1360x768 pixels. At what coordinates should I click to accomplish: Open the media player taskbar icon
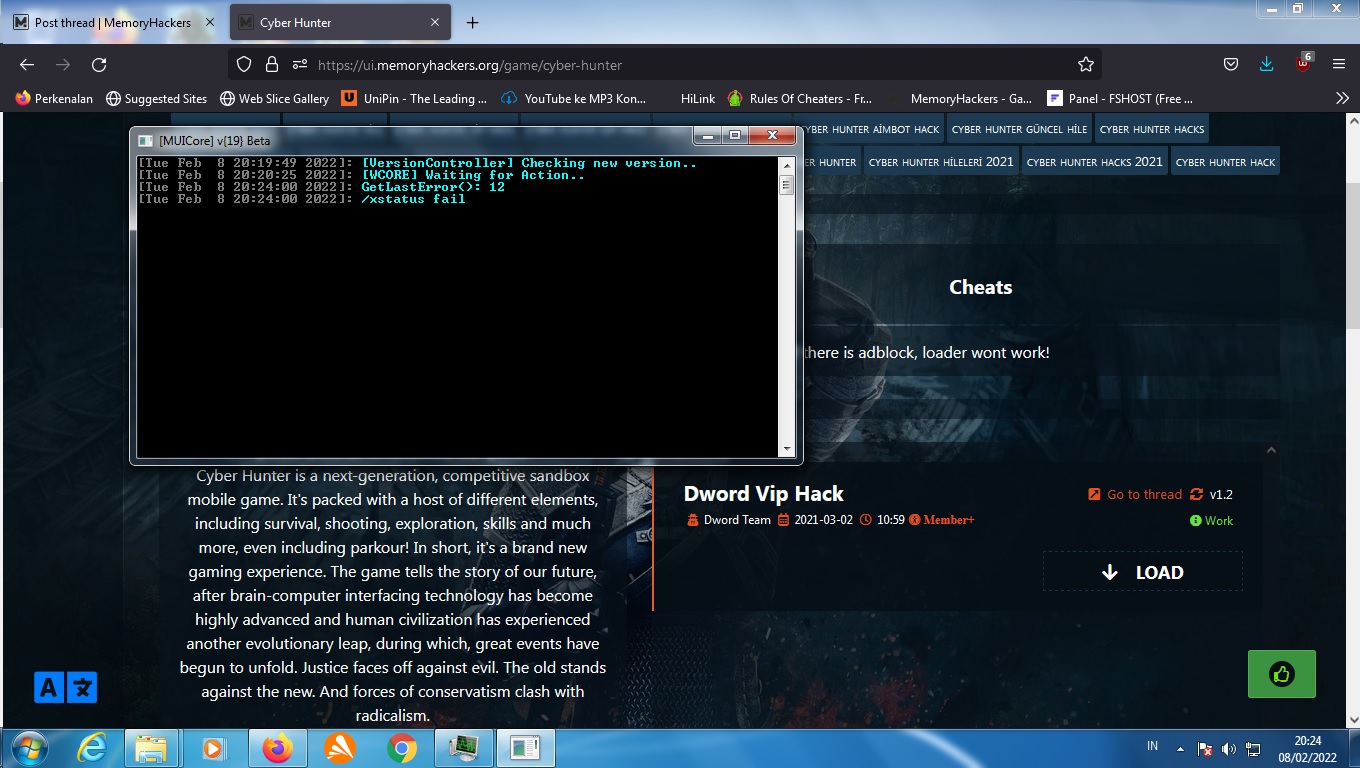click(214, 748)
